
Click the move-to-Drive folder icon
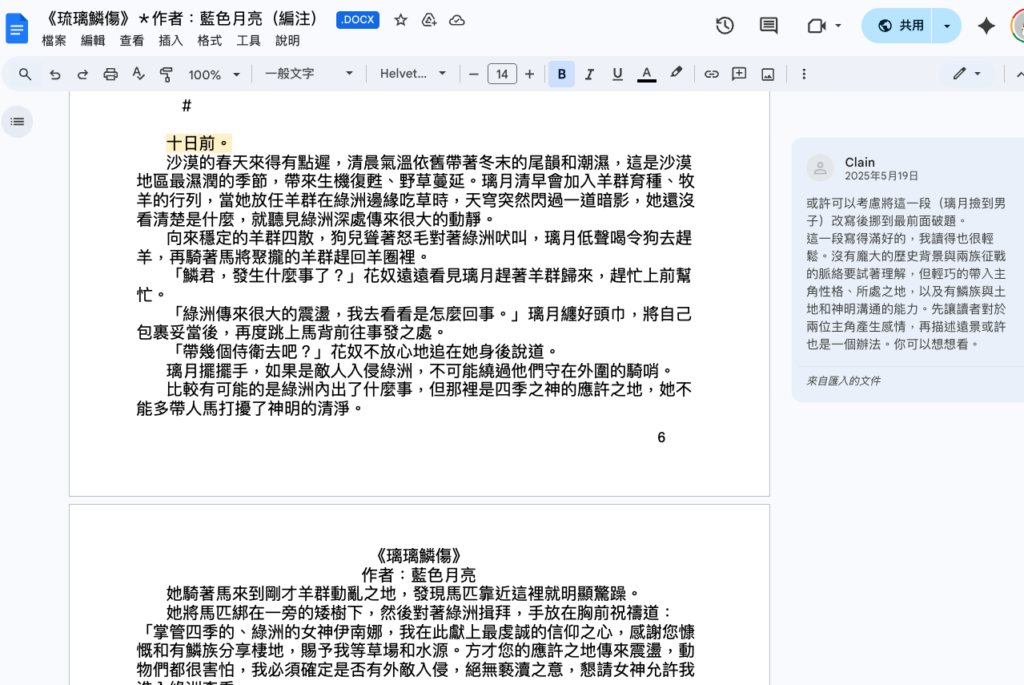tap(429, 20)
